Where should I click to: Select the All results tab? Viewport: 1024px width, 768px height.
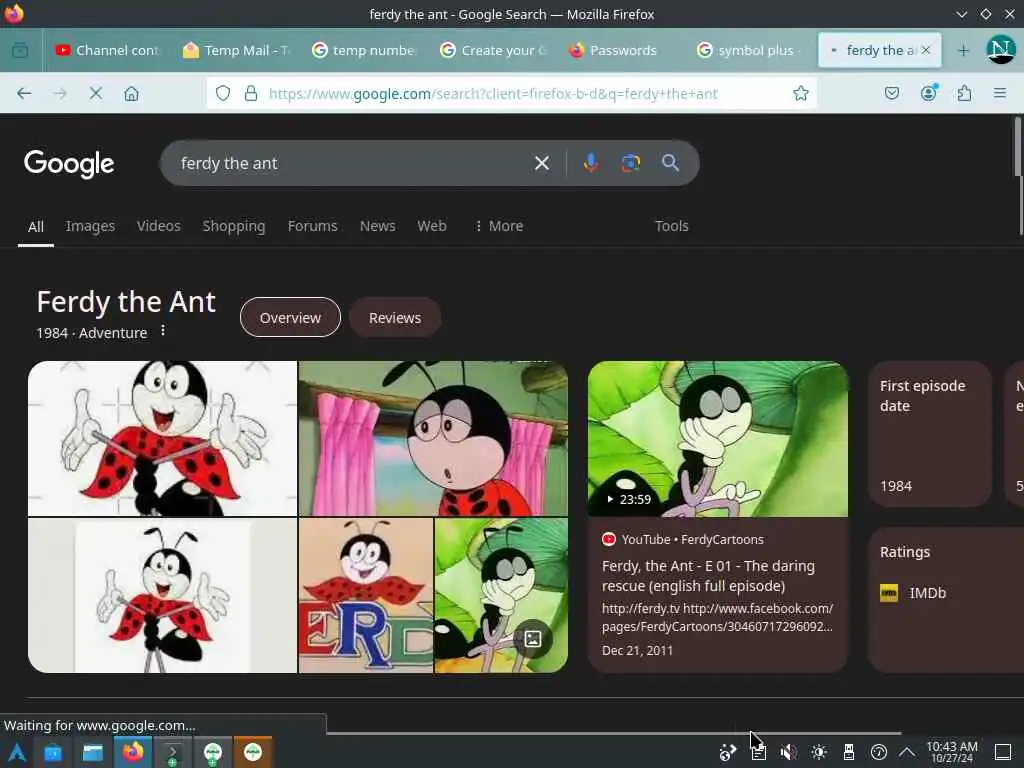pos(36,227)
